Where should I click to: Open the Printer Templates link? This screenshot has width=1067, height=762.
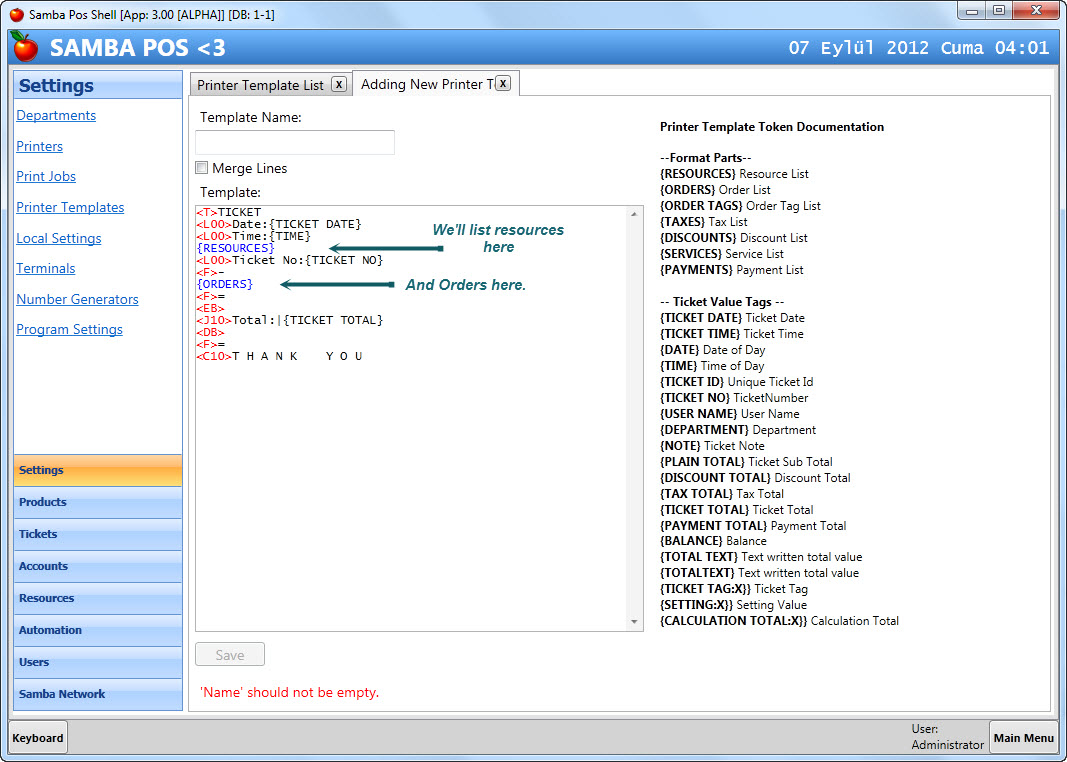point(70,207)
